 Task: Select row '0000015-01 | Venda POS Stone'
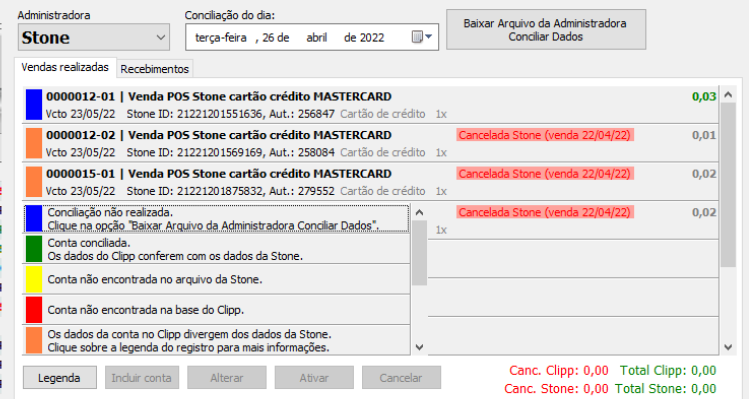point(371,182)
